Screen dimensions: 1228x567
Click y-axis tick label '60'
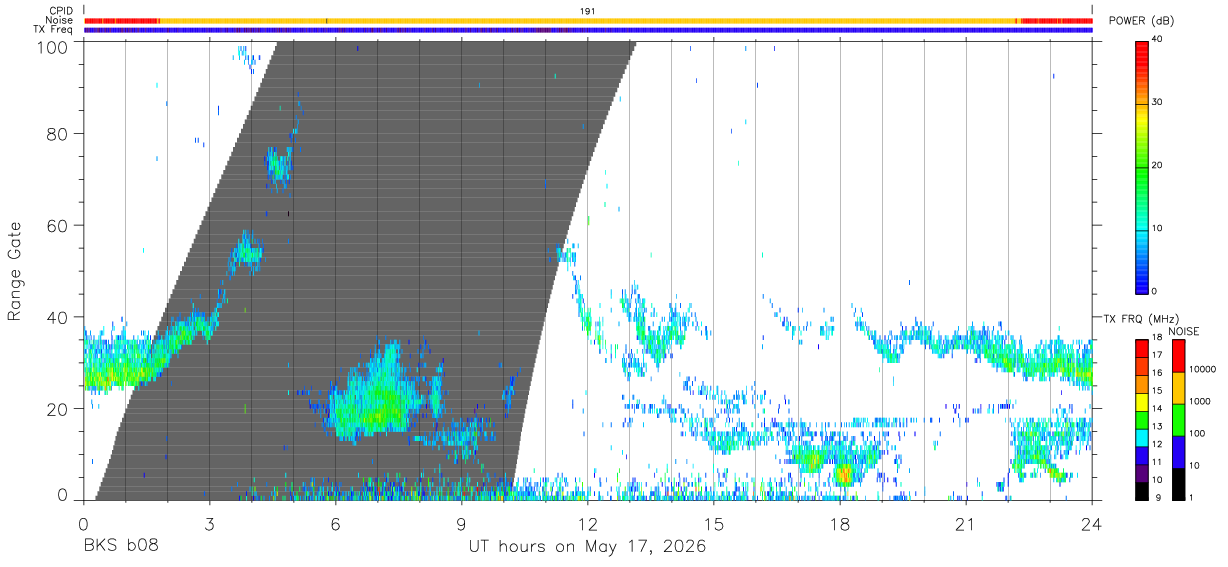57,225
